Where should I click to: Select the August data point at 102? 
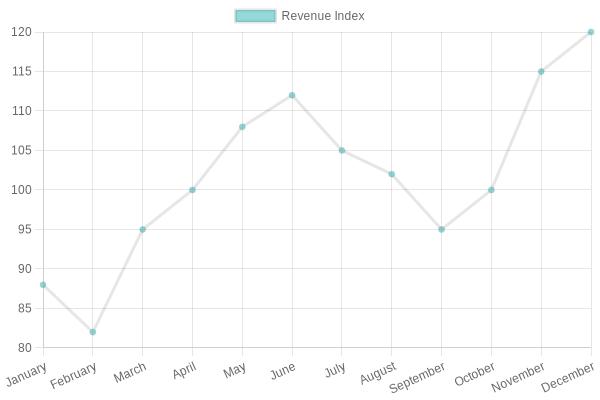point(391,174)
